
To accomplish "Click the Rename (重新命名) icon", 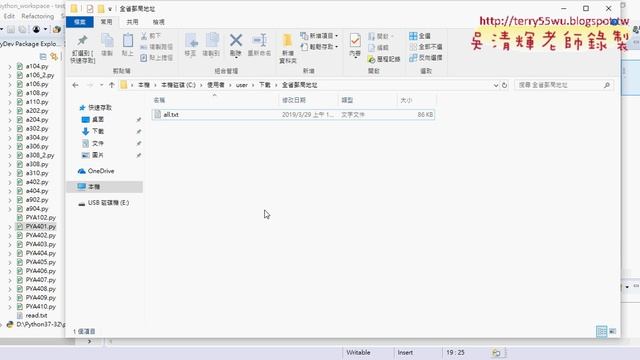I will pos(259,45).
